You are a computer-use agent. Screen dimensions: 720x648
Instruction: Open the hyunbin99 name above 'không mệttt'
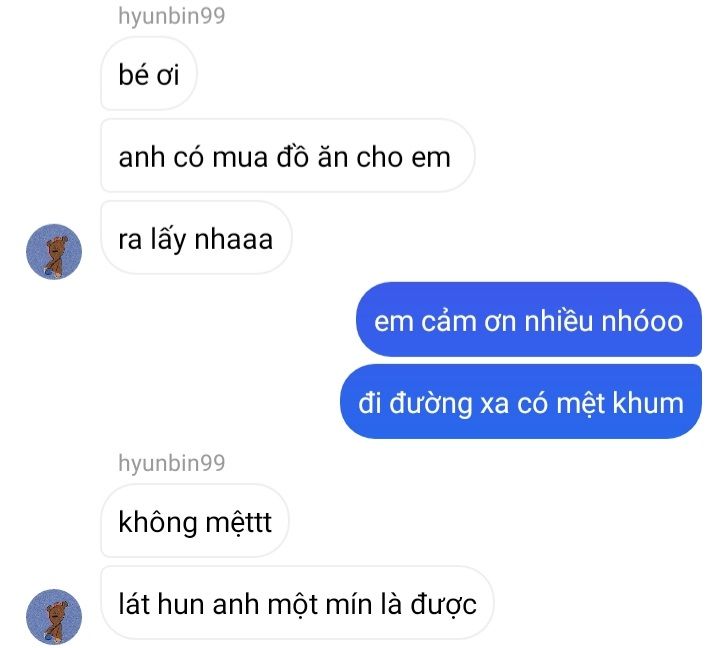pos(172,462)
